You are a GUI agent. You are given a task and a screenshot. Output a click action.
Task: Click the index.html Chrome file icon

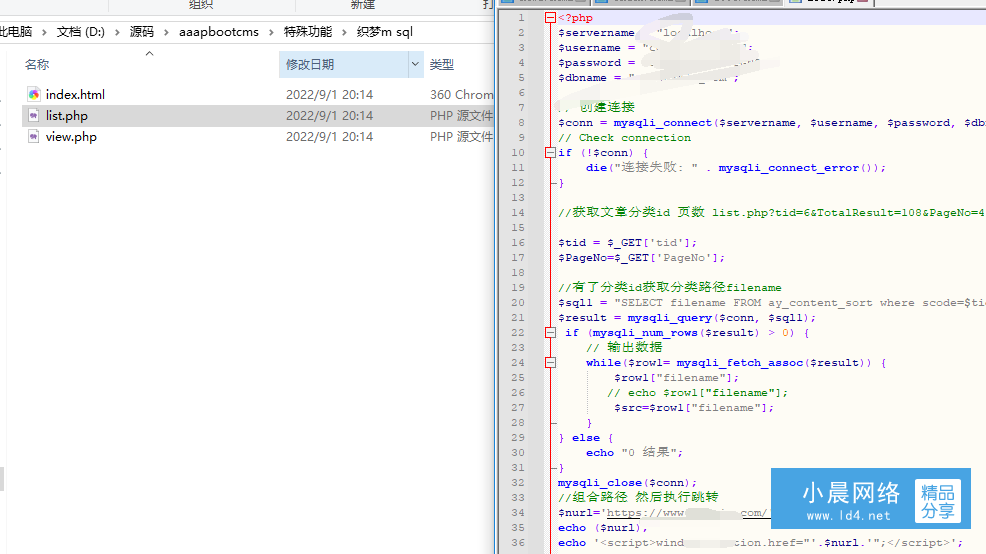34,94
